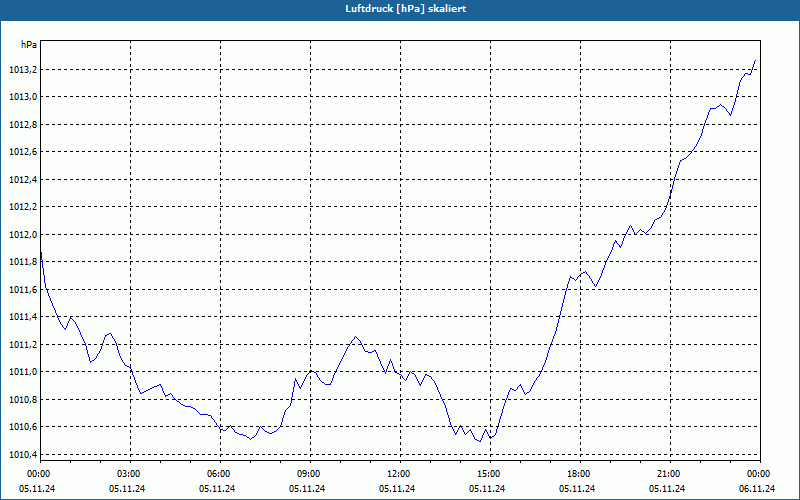
Task: Click the 1011,6 axis label
Action: click(22, 290)
